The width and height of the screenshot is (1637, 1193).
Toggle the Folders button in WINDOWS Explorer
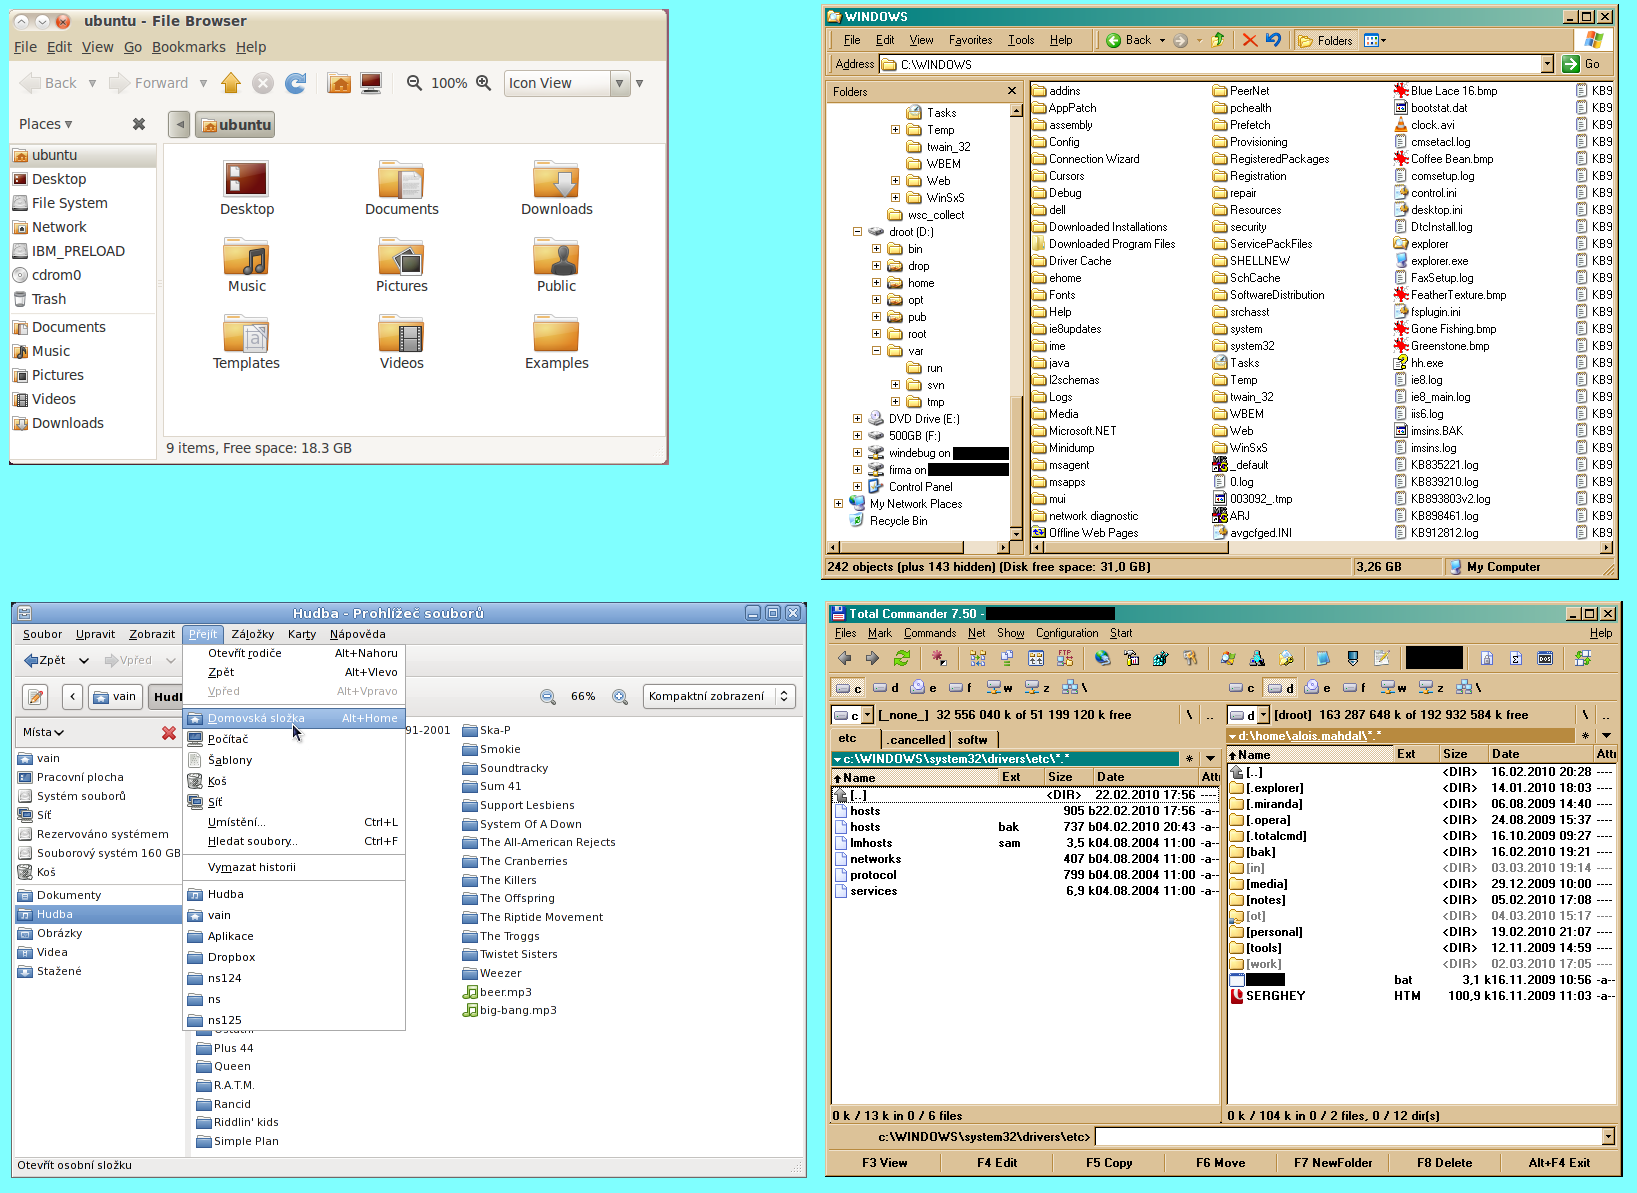(1326, 40)
